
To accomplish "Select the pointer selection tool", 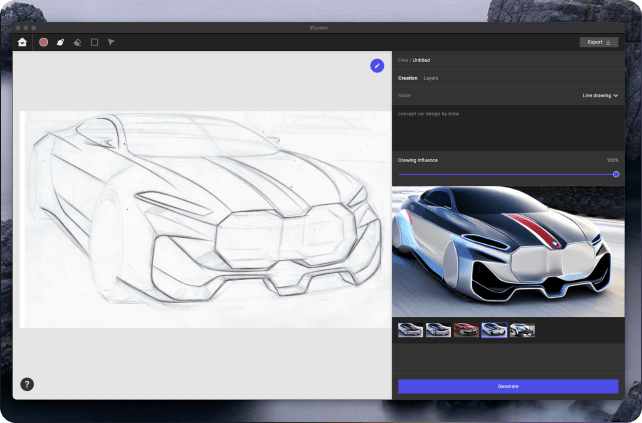I will tap(111, 42).
